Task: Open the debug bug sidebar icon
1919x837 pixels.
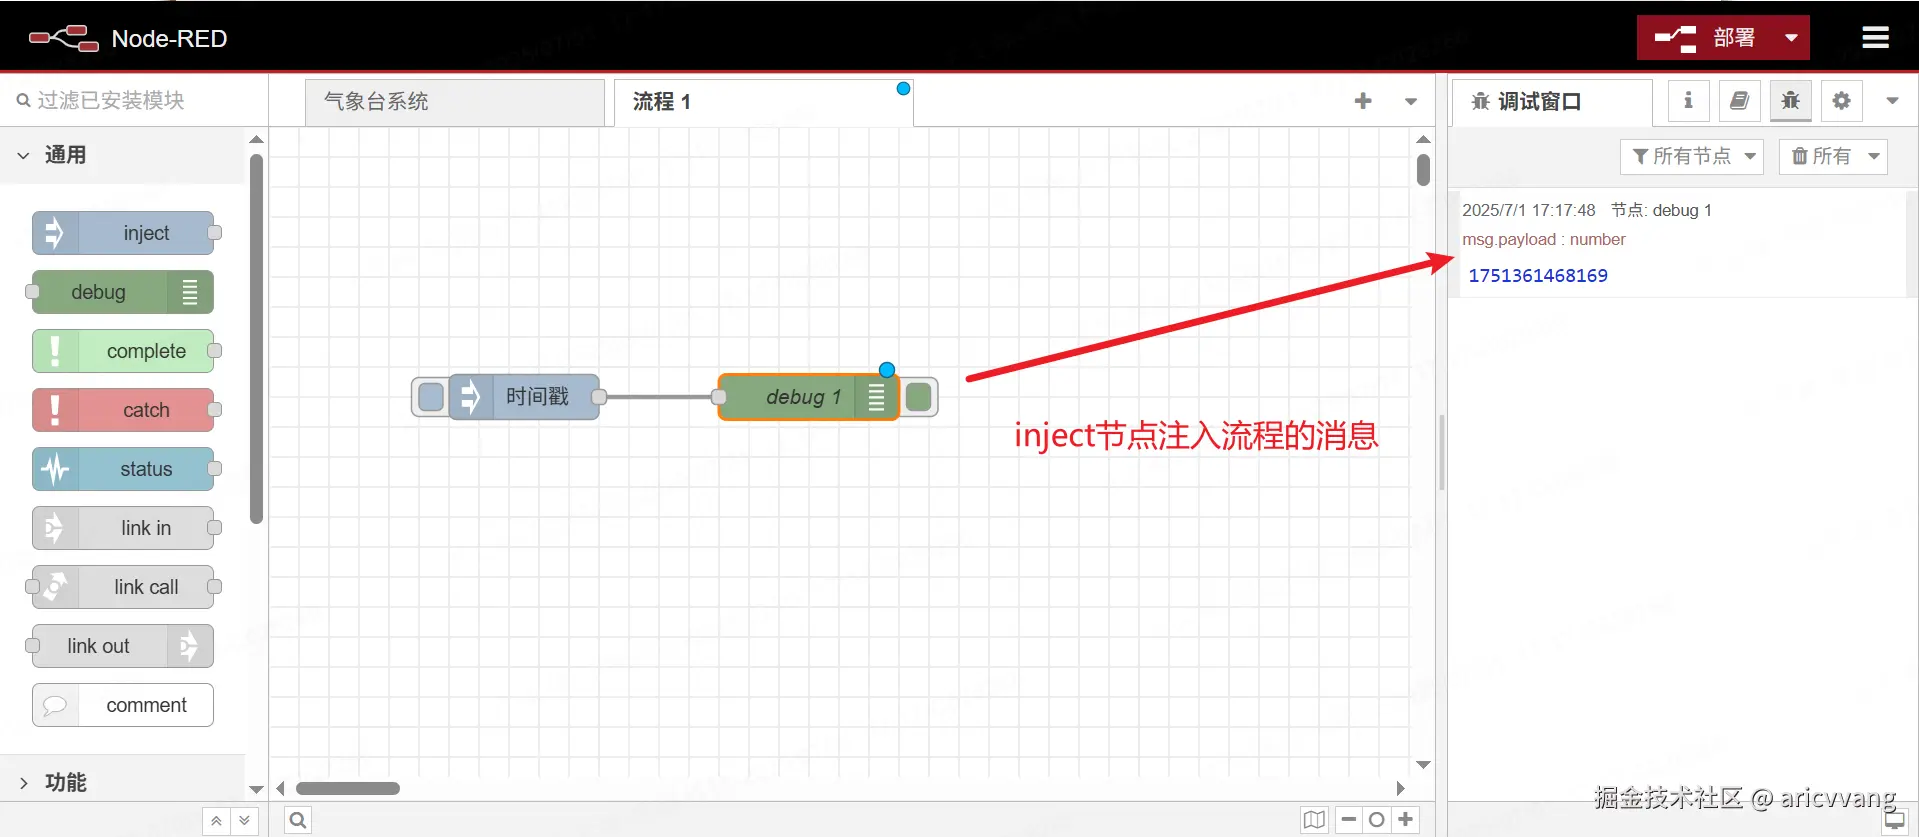Action: pyautogui.click(x=1790, y=100)
